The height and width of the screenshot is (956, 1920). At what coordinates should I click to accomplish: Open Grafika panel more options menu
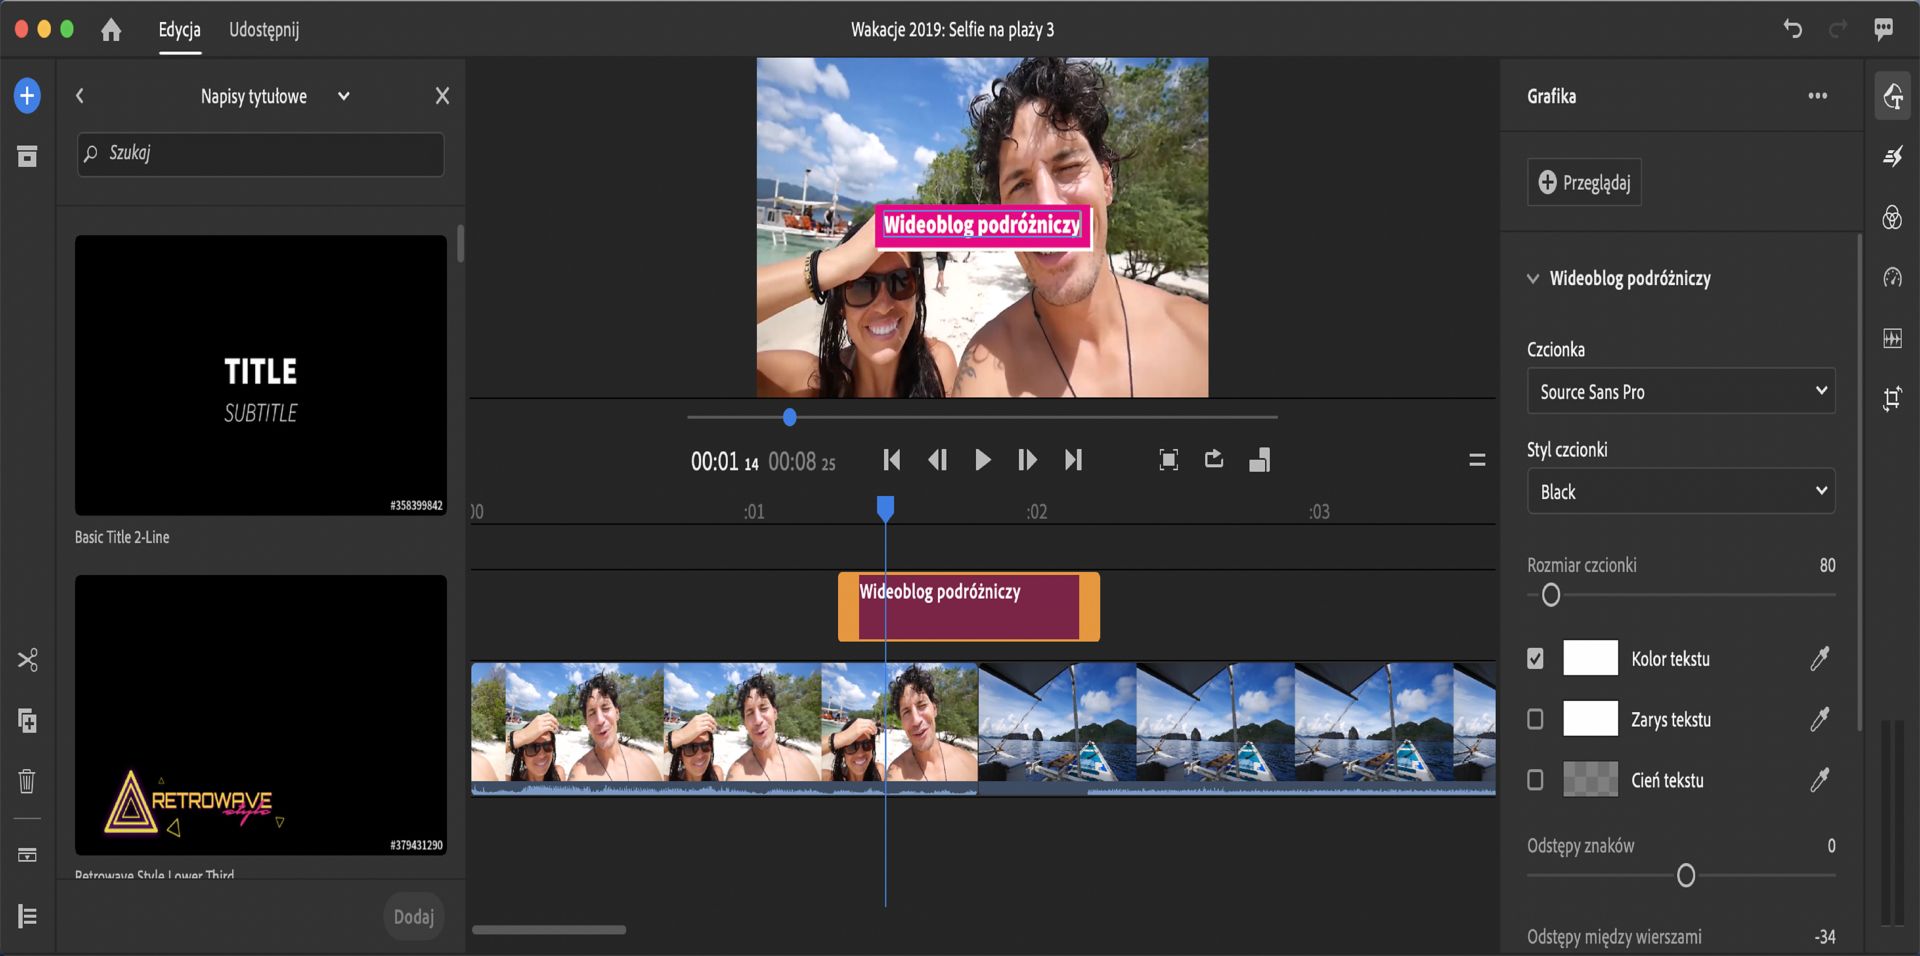[1818, 96]
